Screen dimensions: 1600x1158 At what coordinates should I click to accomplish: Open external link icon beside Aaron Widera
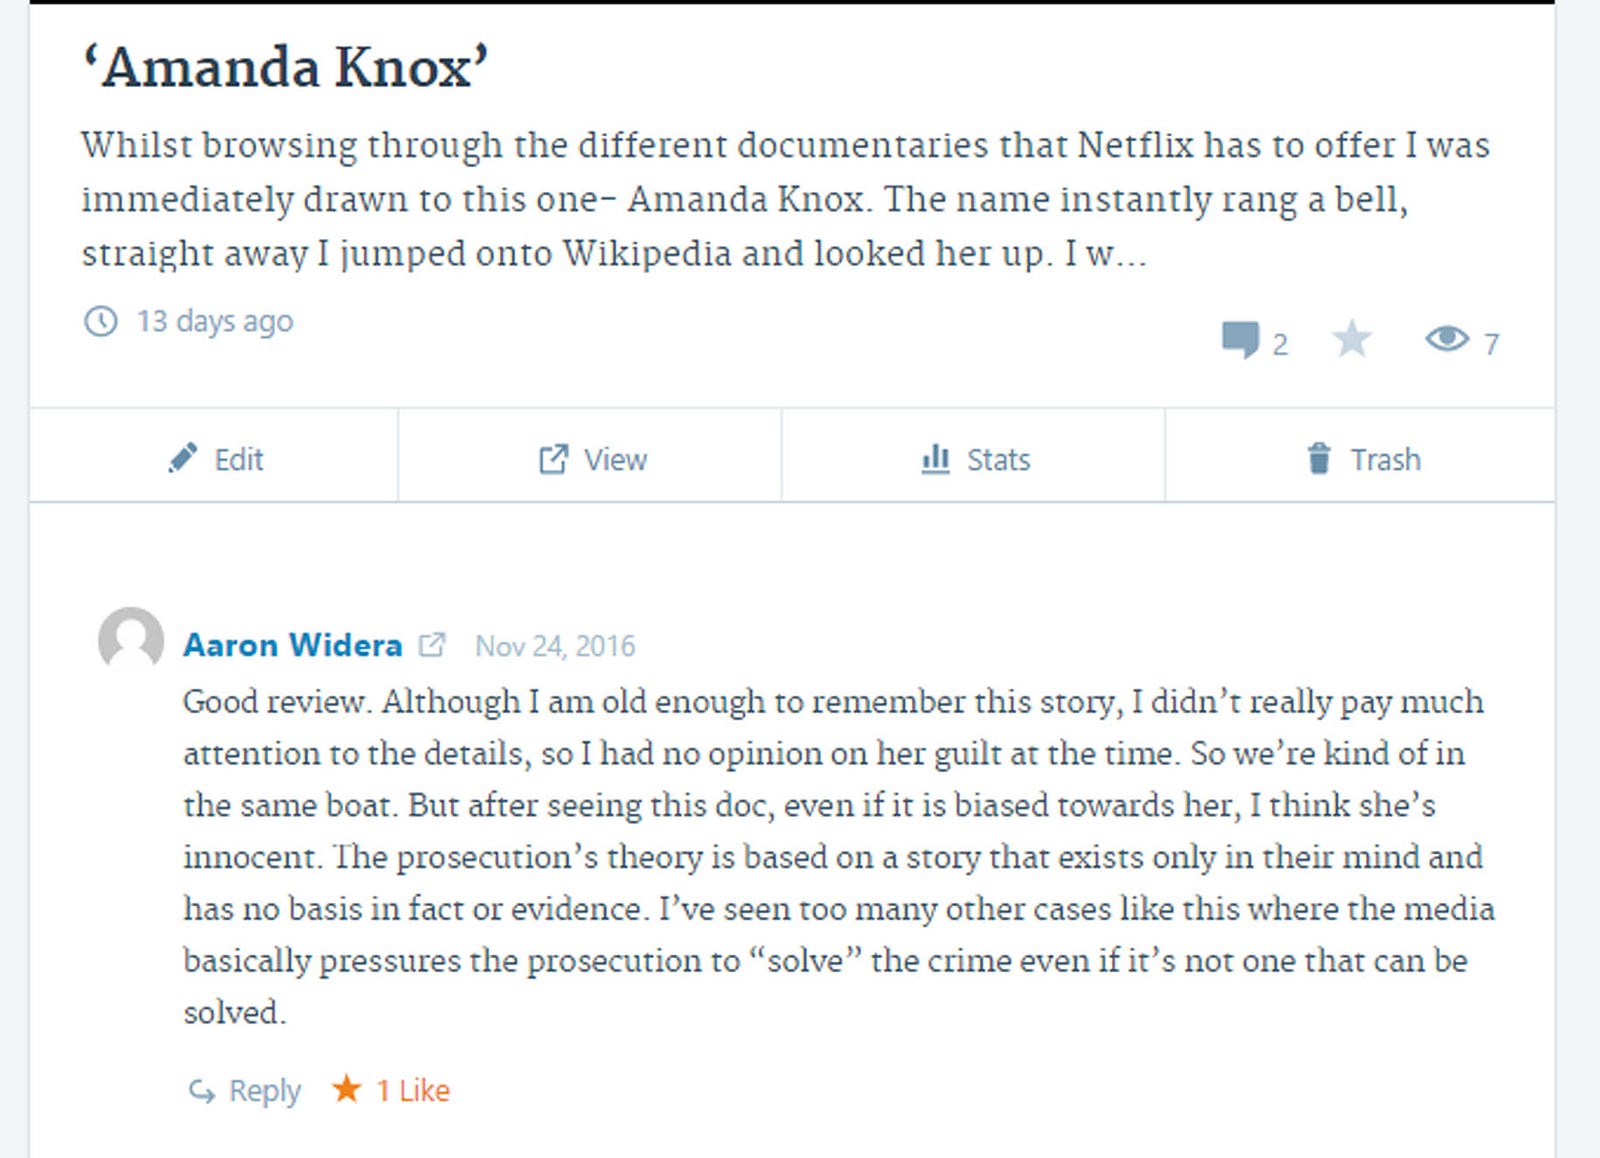(x=431, y=645)
